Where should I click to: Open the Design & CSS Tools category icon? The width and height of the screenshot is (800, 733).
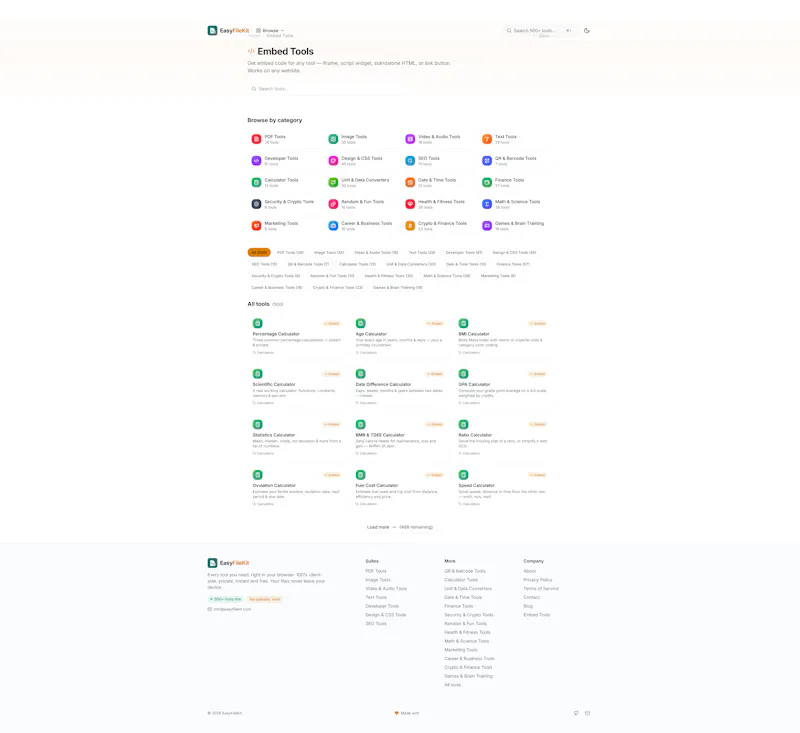[x=333, y=161]
